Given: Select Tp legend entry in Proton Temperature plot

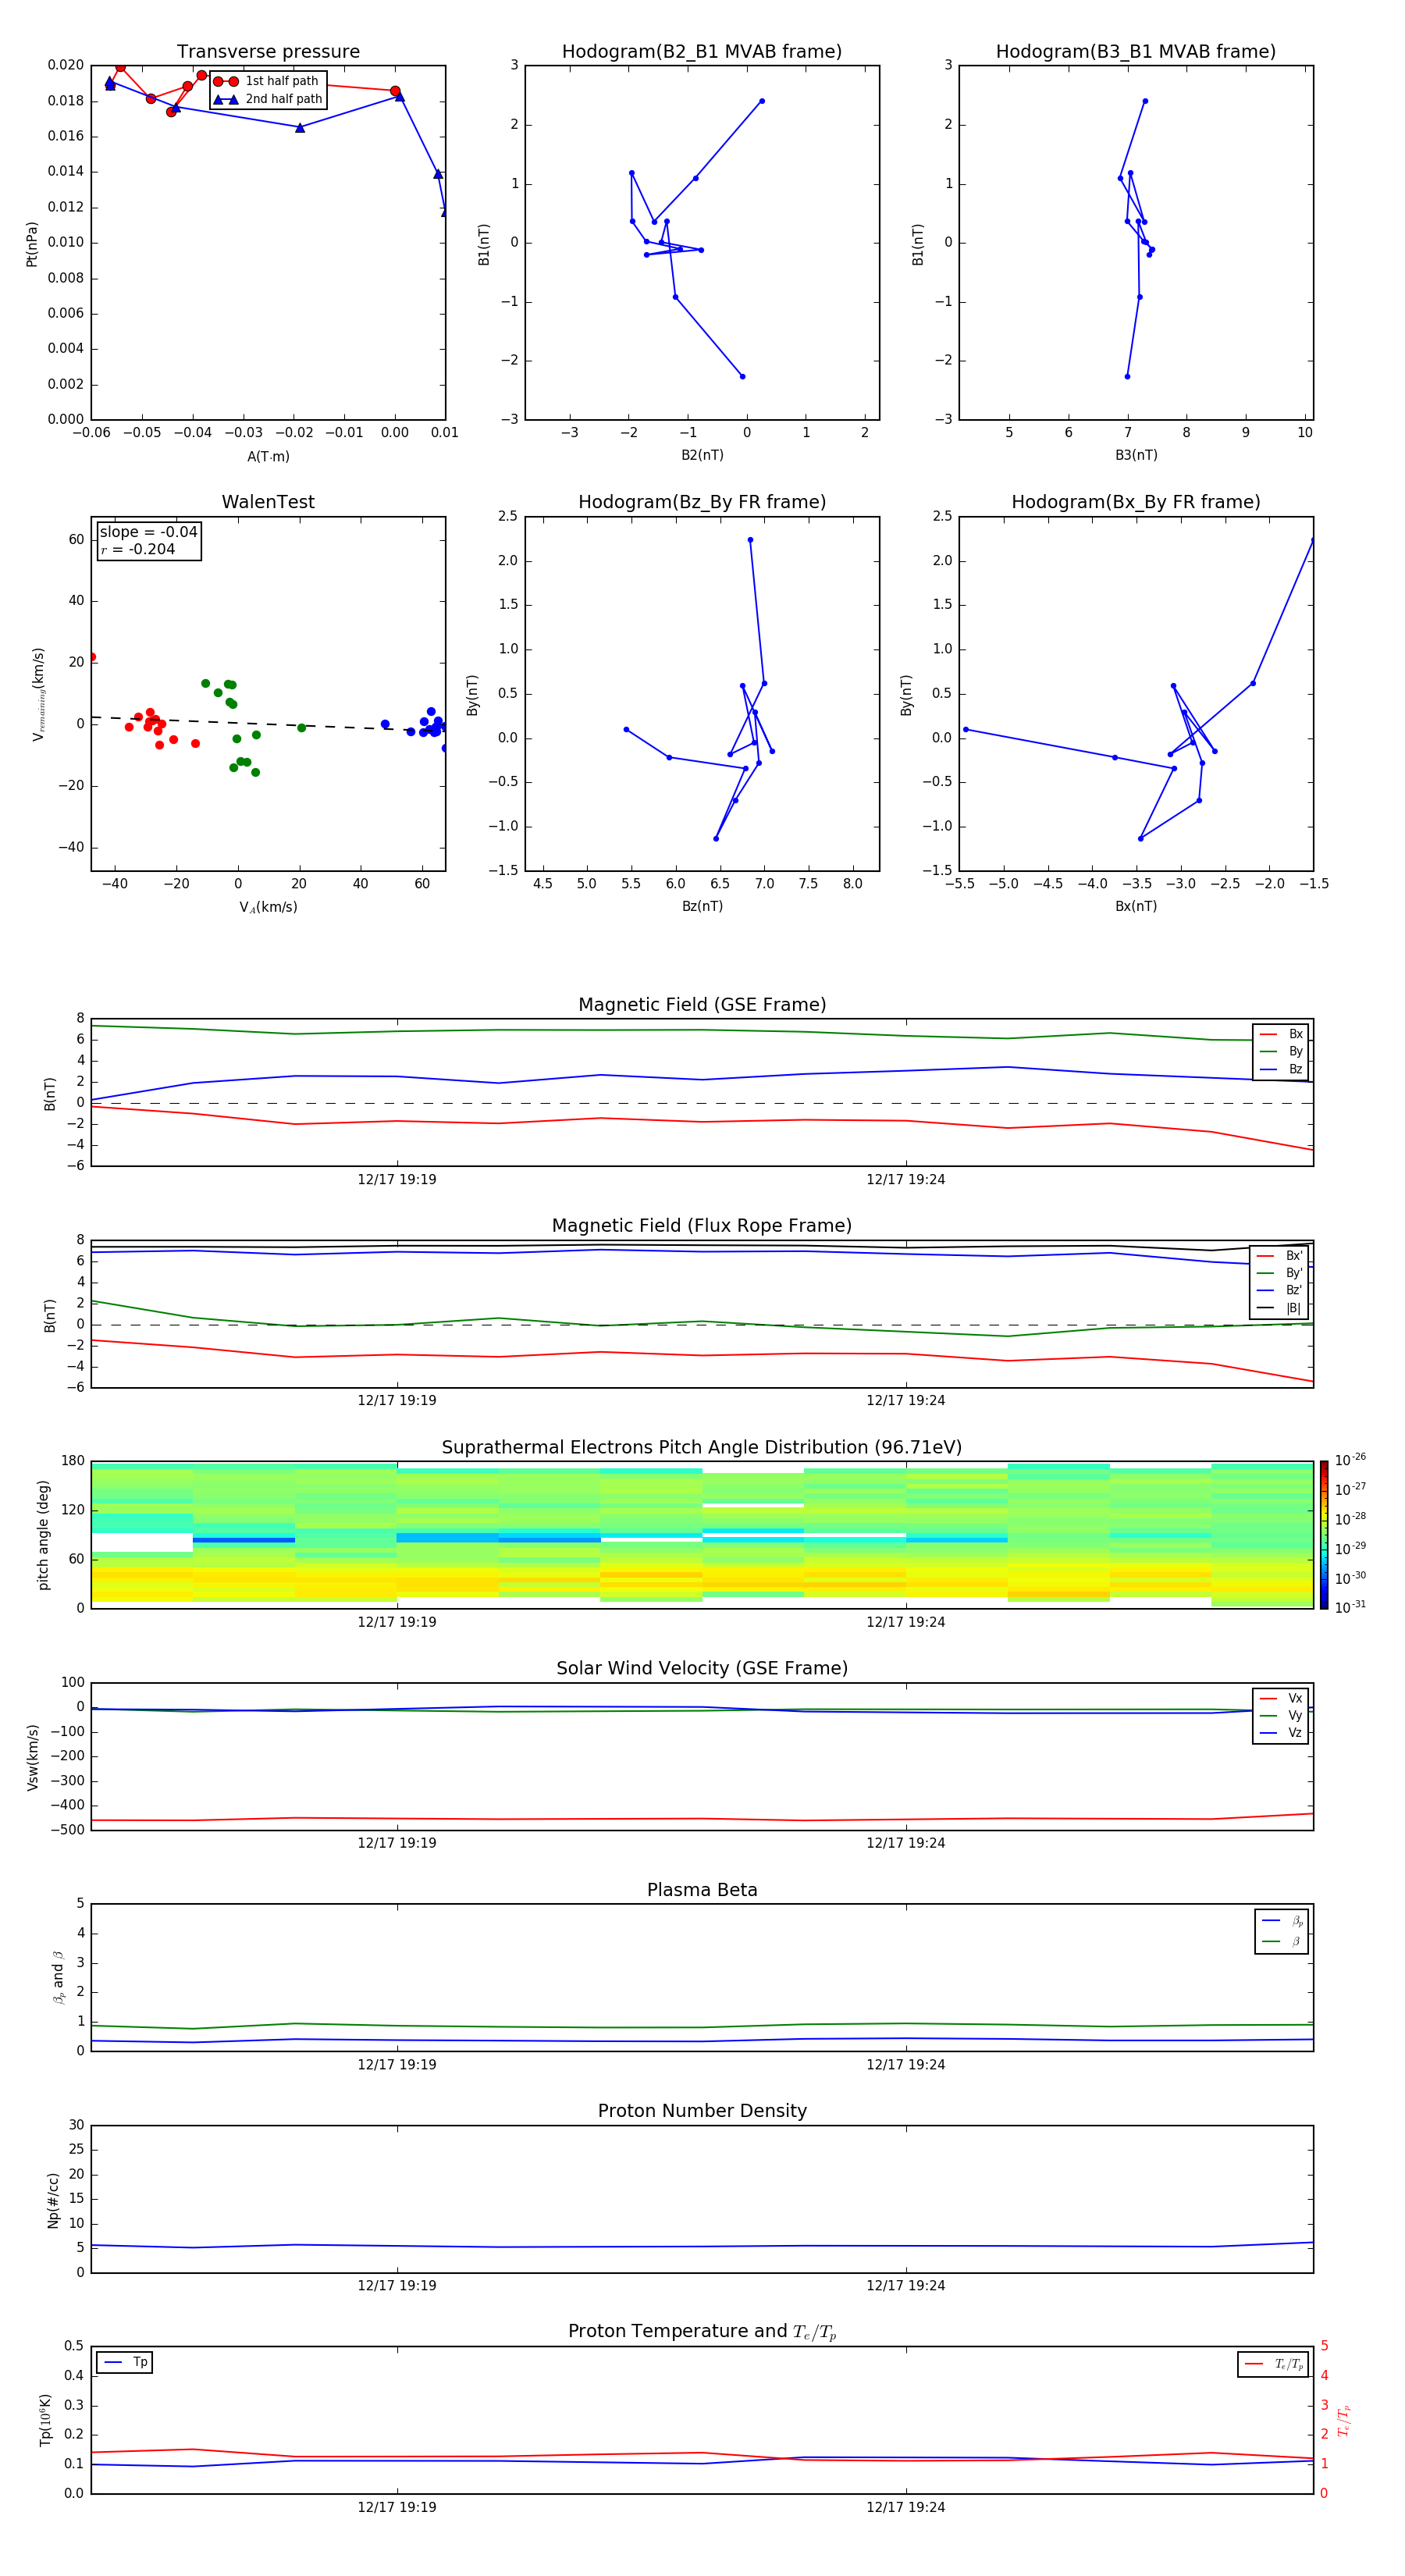Looking at the screenshot, I should coord(125,2362).
